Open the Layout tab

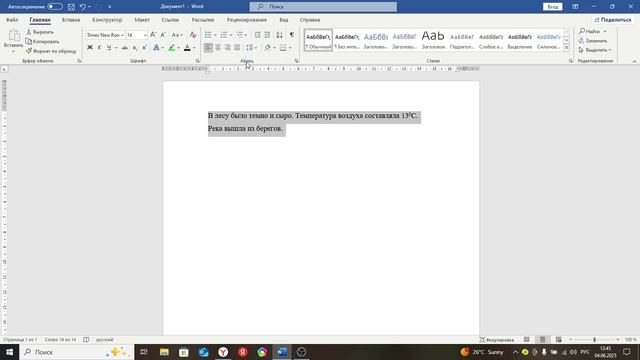point(142,20)
